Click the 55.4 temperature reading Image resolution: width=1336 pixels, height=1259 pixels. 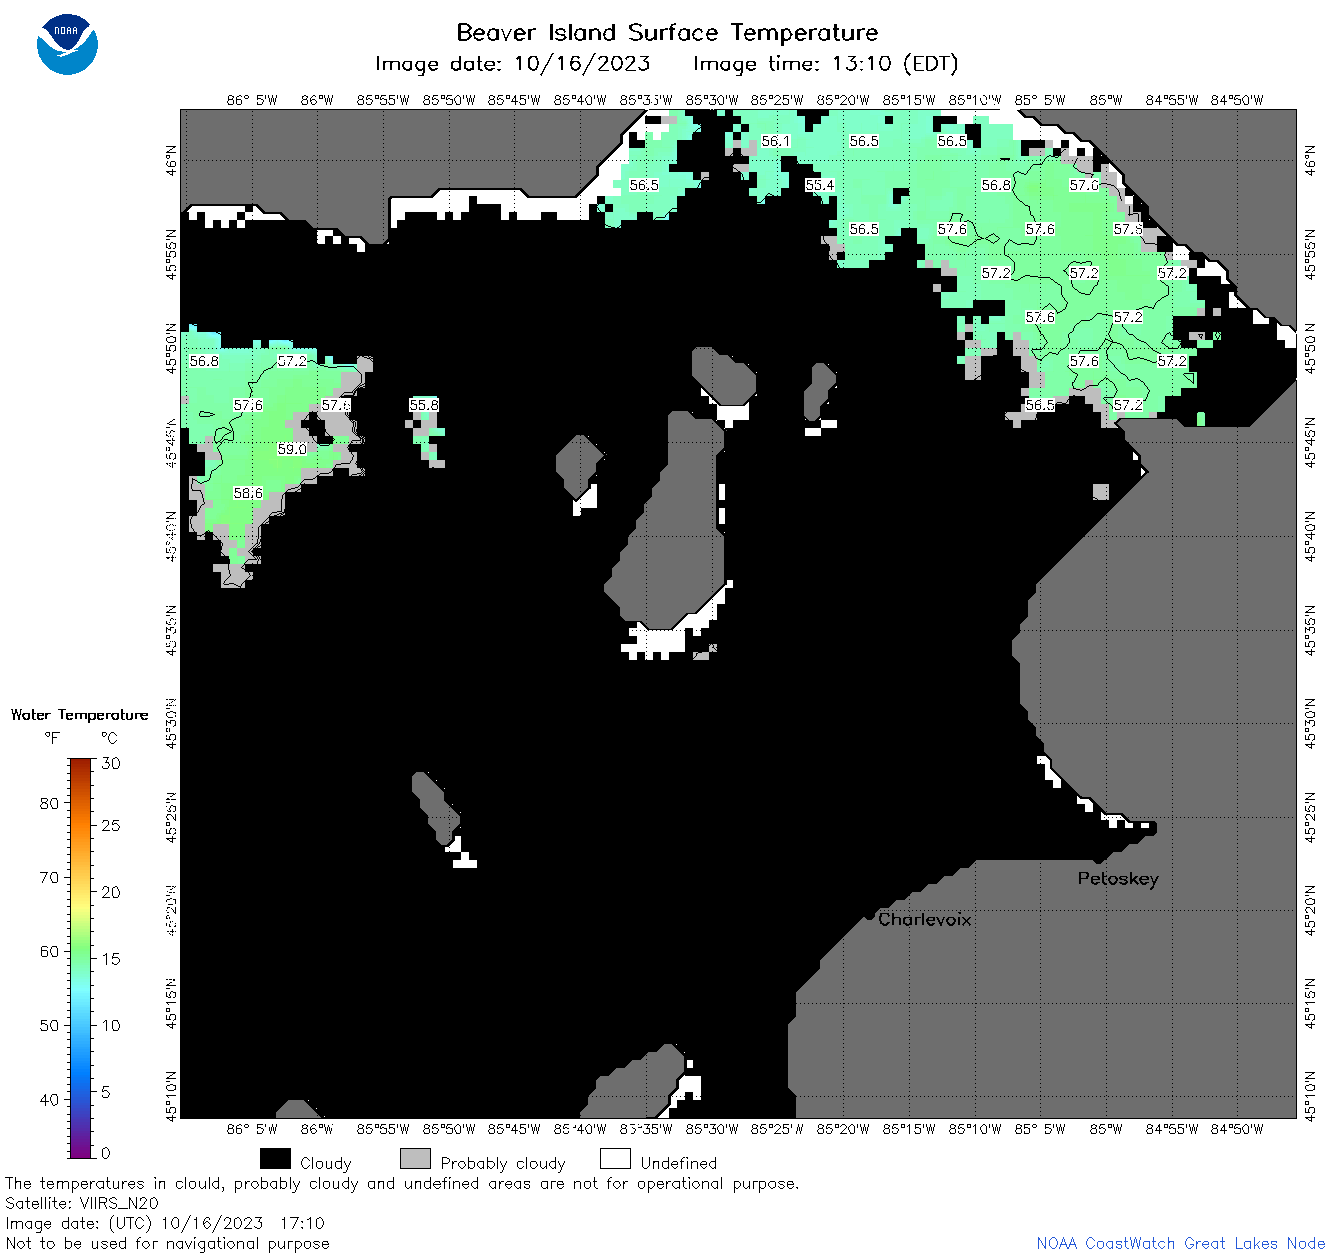tap(820, 185)
